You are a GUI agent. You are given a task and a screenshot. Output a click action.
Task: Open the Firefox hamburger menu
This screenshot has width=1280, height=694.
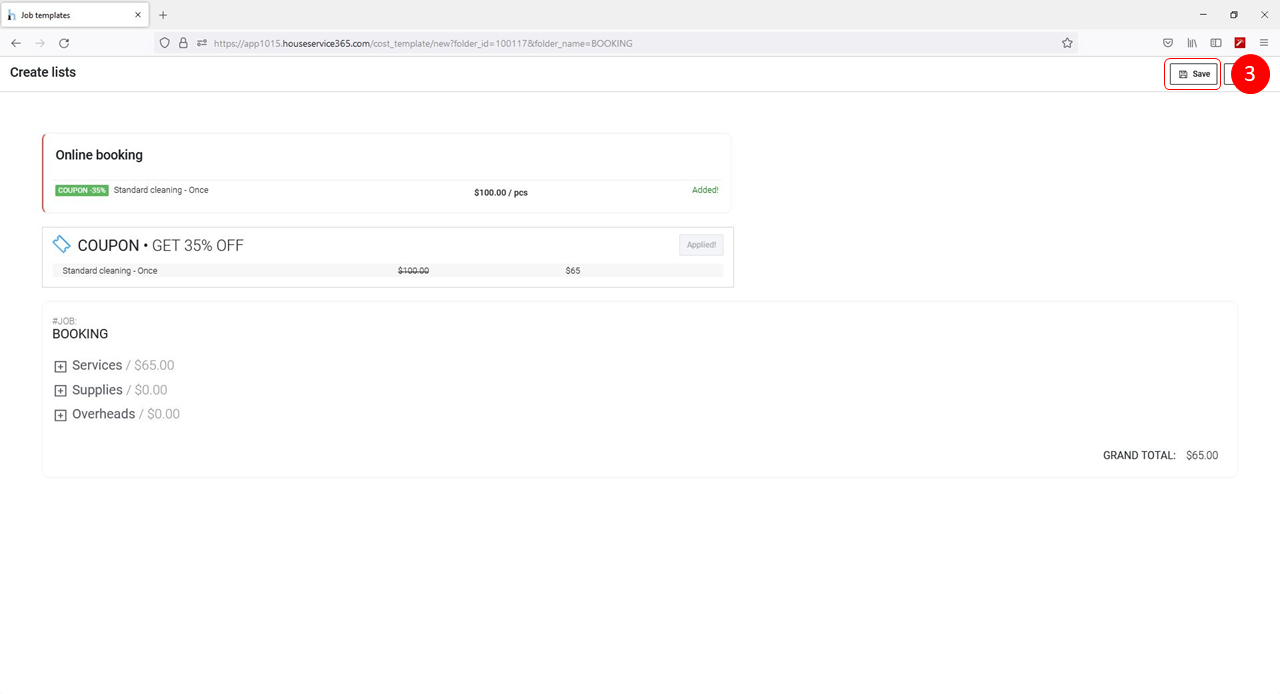[x=1264, y=43]
